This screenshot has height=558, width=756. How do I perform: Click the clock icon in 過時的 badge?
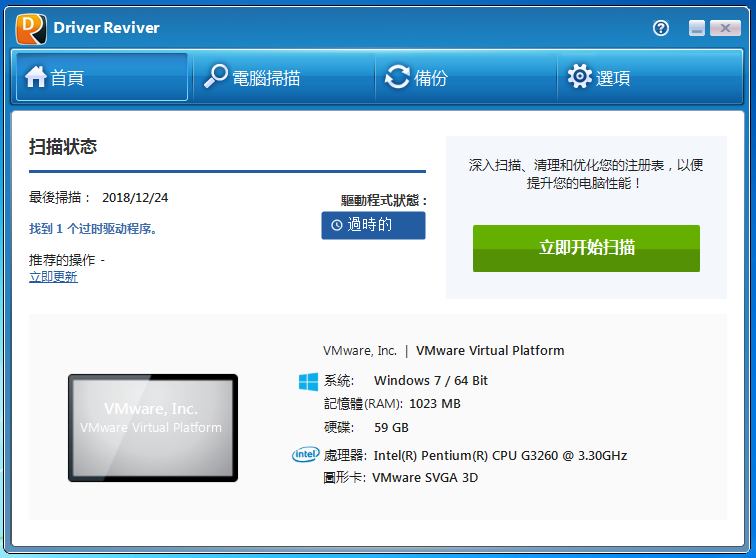(337, 225)
